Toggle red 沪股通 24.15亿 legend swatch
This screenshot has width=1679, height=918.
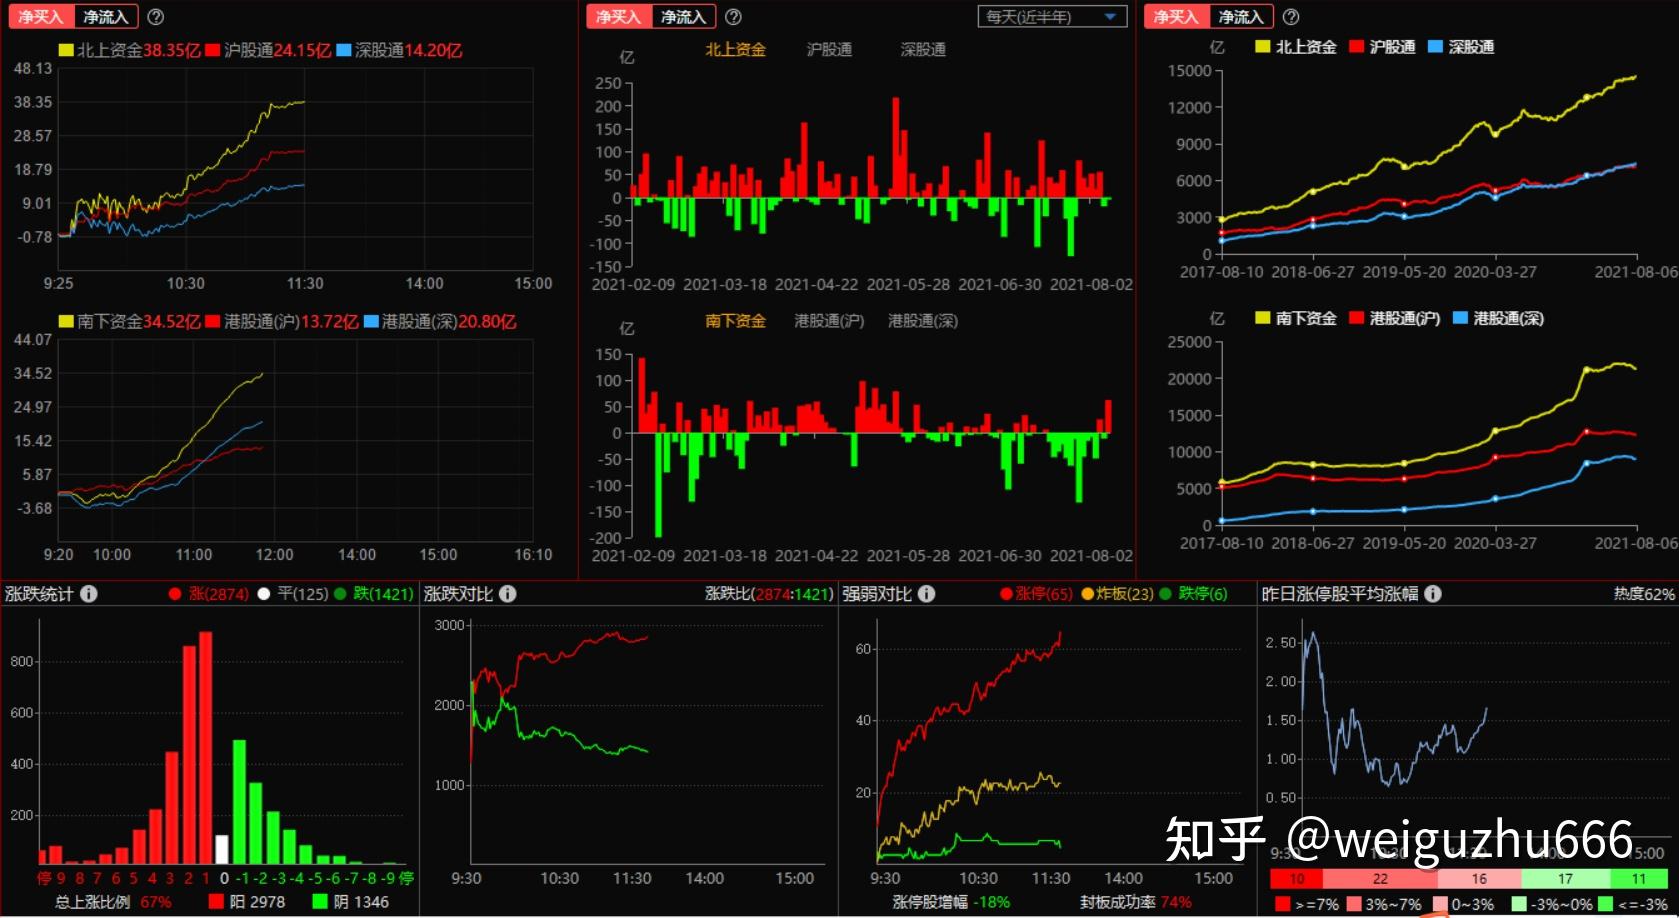(x=213, y=50)
